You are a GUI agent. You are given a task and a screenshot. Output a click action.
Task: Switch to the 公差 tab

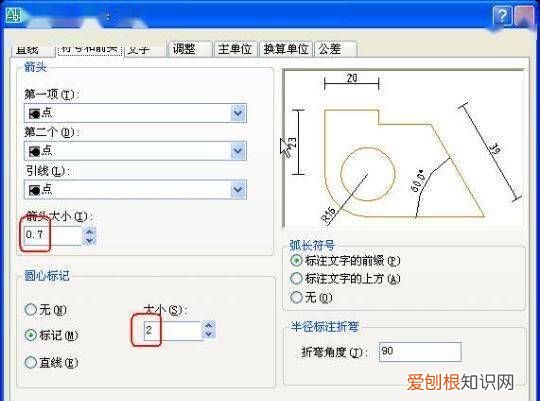(335, 49)
